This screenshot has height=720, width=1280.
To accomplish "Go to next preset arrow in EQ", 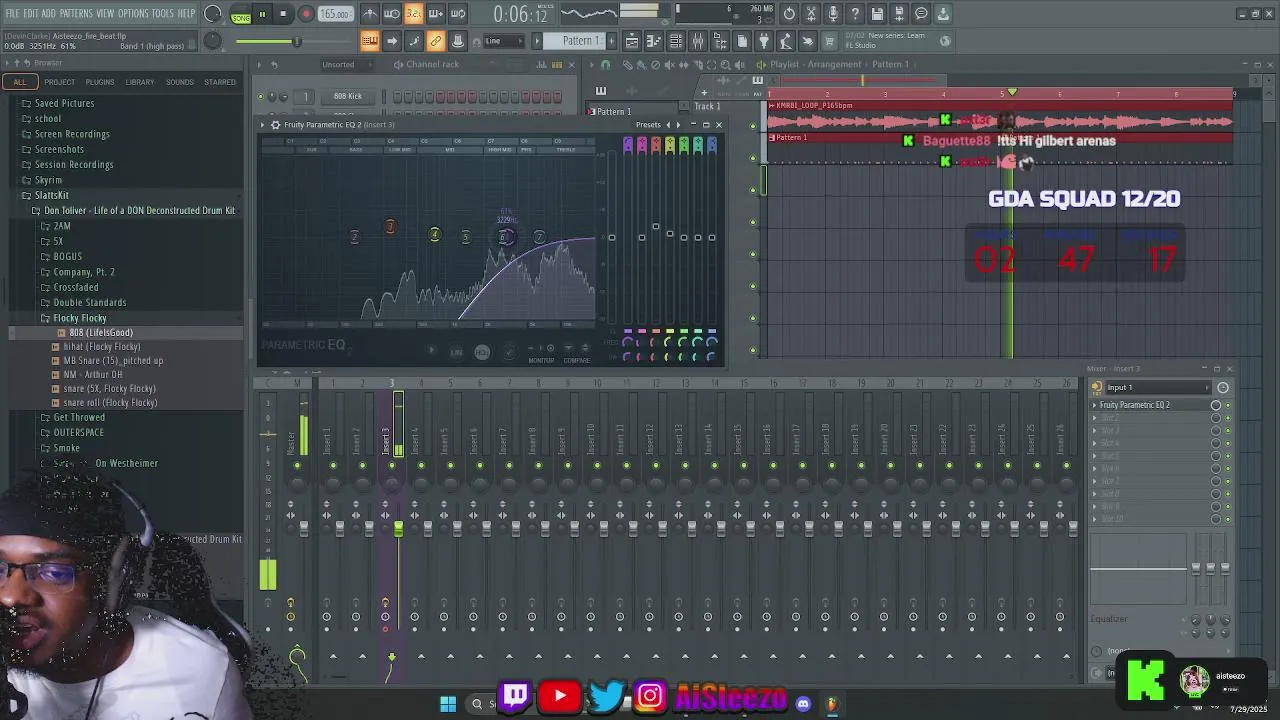I will coord(679,125).
